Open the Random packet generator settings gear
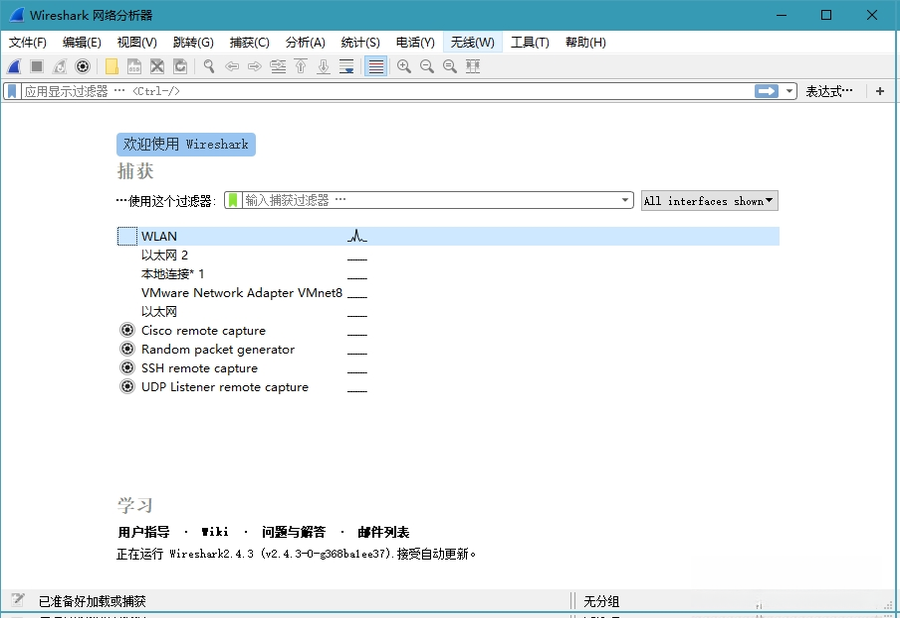 [x=127, y=349]
